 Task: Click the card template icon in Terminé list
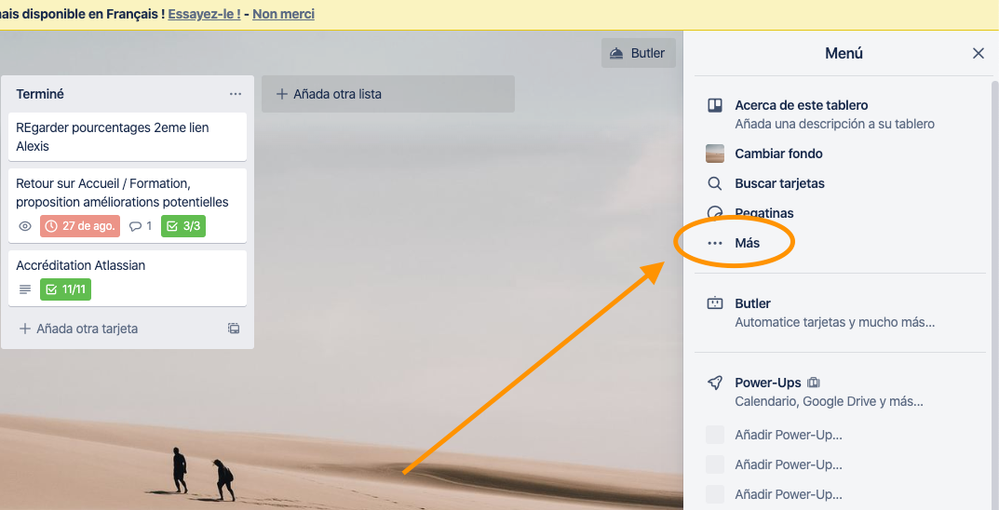234,328
